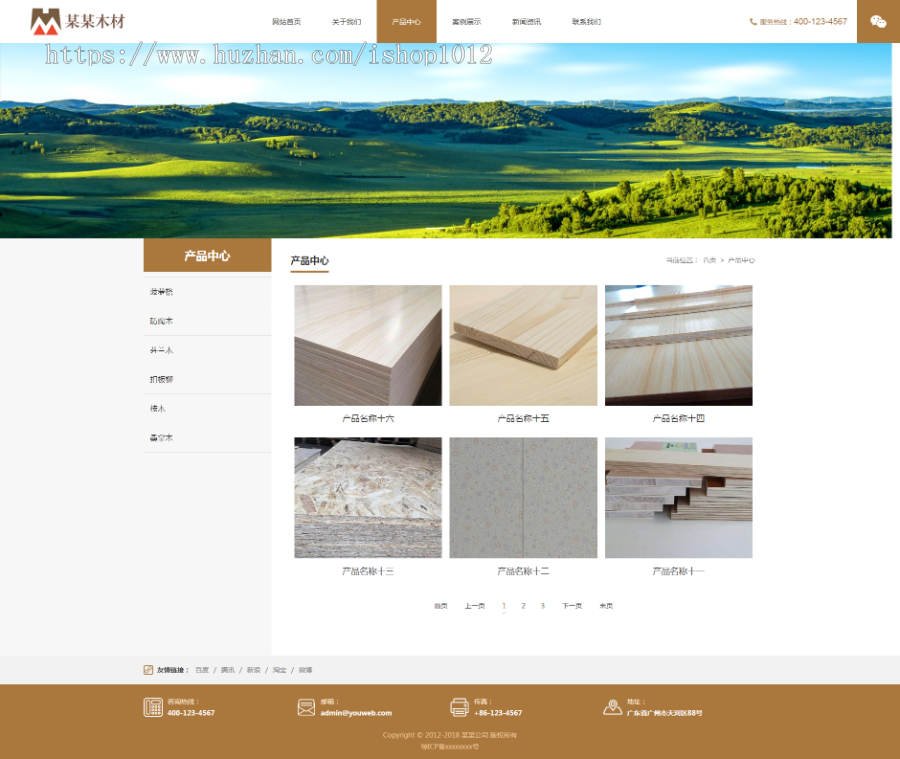This screenshot has height=759, width=900.
Task: Select the first sidebar product category
Action: click(161, 292)
